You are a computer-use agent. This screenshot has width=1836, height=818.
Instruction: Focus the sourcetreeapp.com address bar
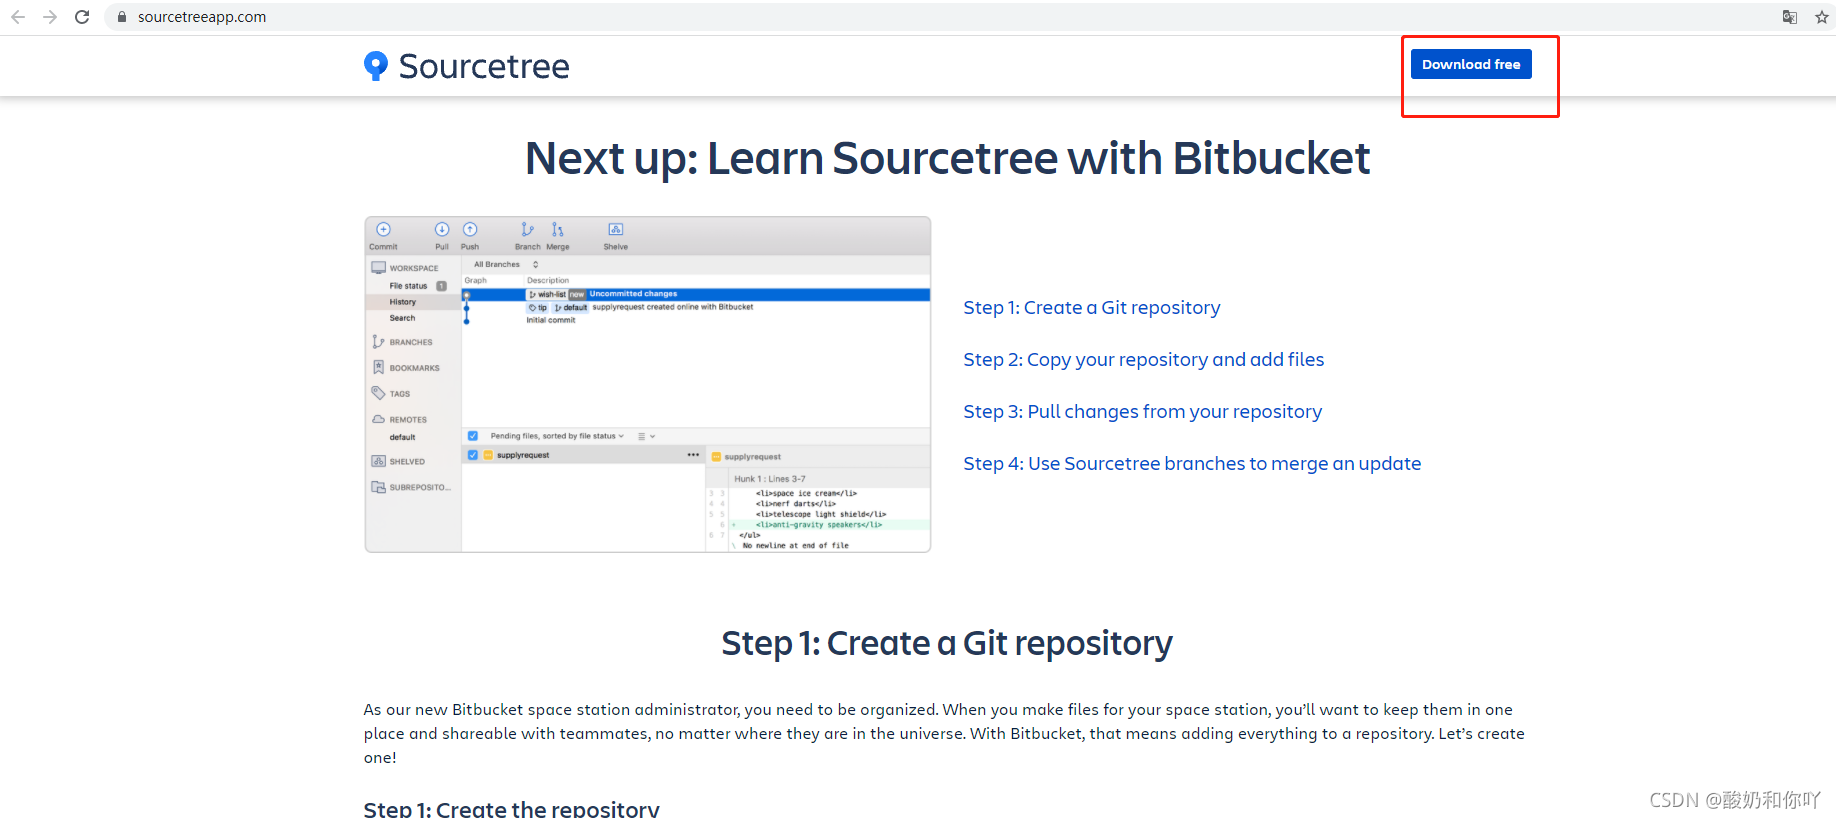point(940,17)
